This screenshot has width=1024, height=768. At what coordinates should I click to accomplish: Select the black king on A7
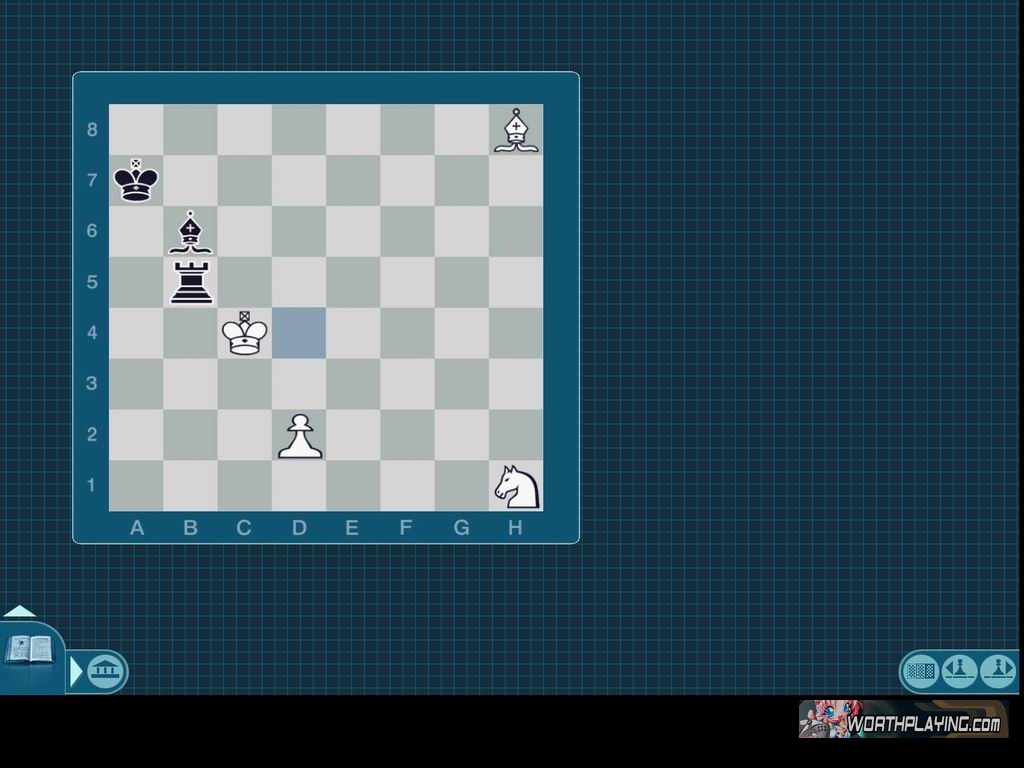(136, 181)
